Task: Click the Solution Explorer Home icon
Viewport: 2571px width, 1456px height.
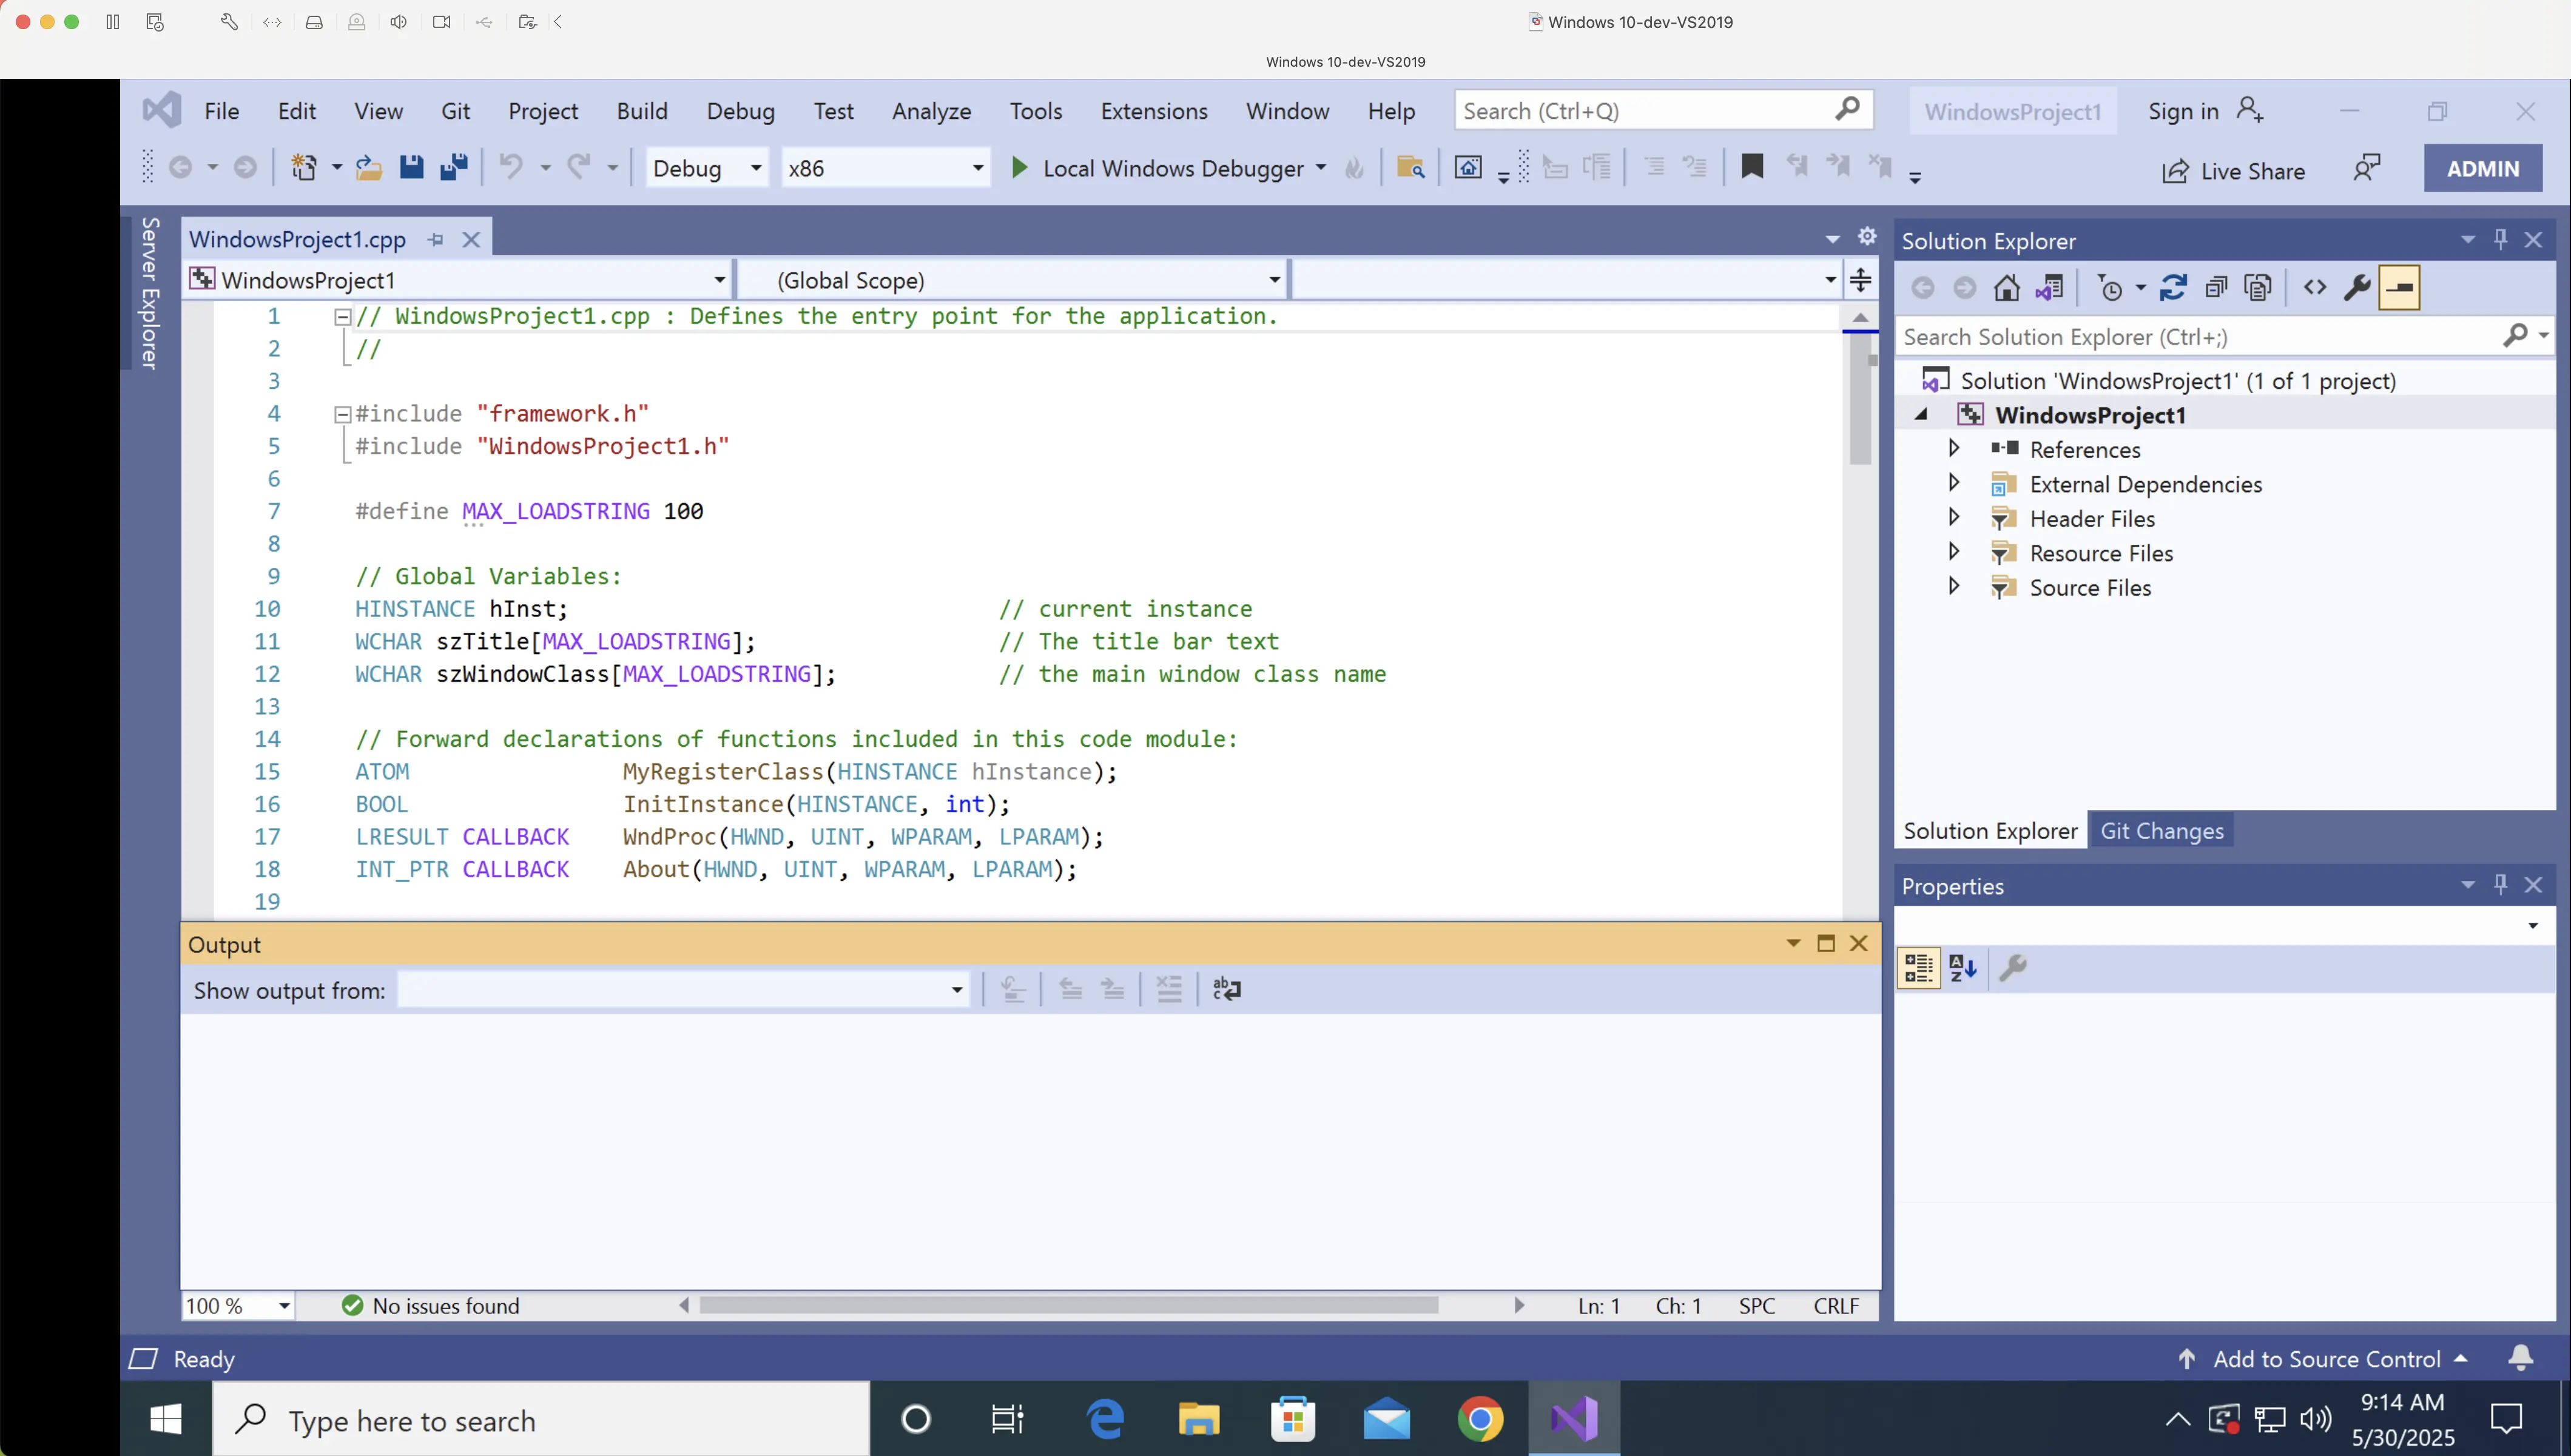Action: [x=2006, y=288]
